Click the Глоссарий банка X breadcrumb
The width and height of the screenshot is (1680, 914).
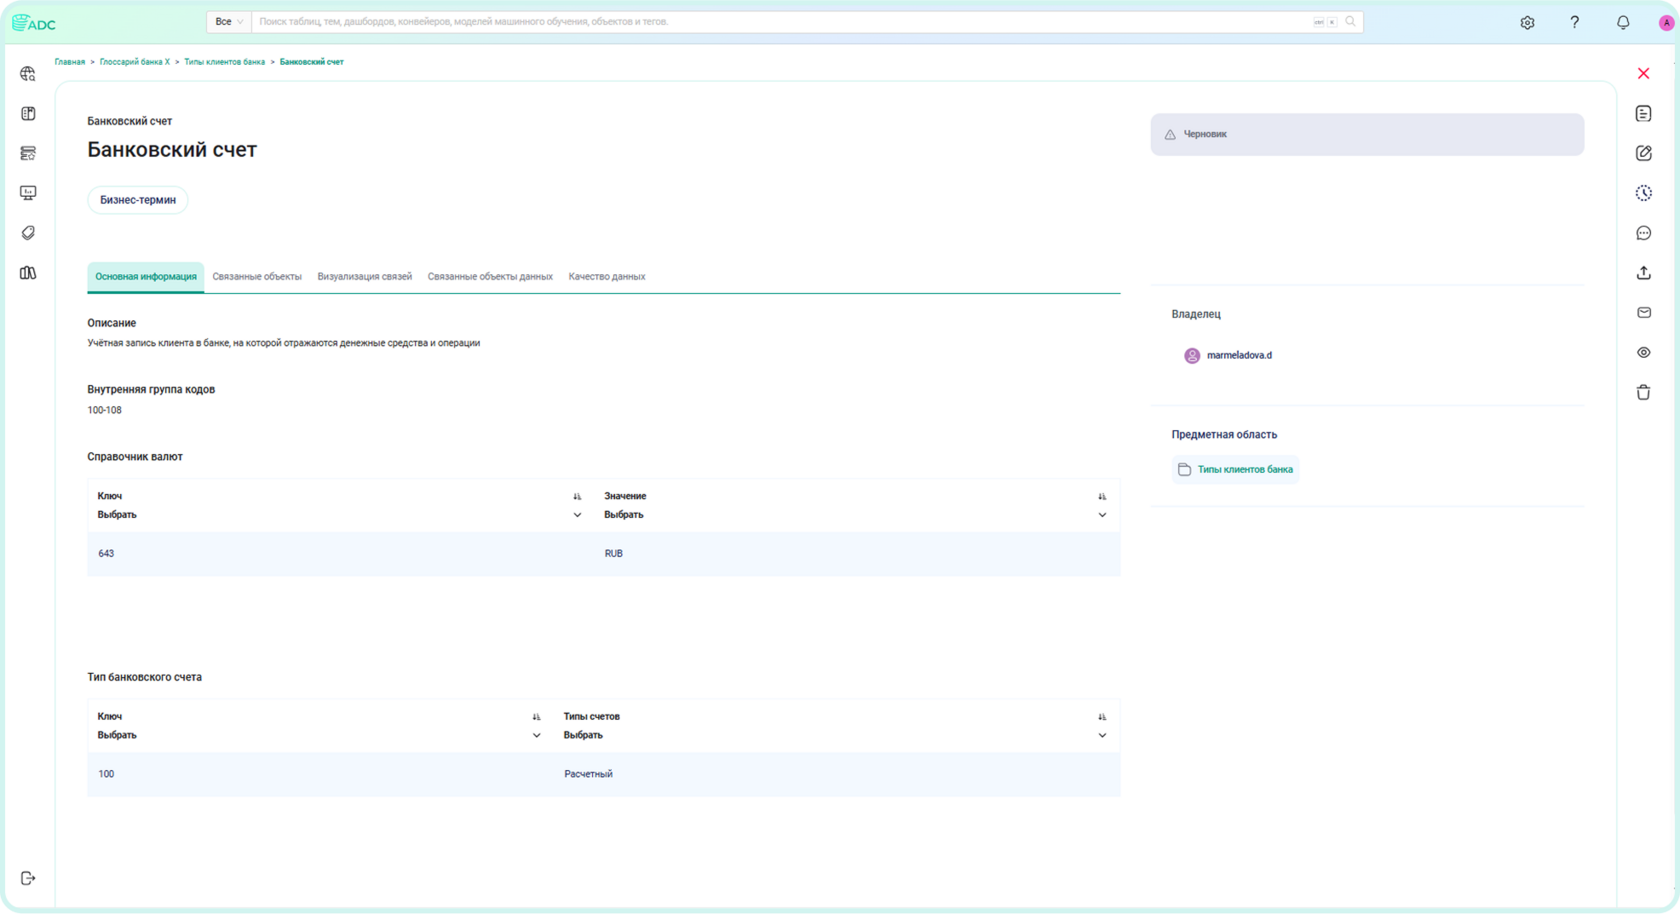(135, 62)
